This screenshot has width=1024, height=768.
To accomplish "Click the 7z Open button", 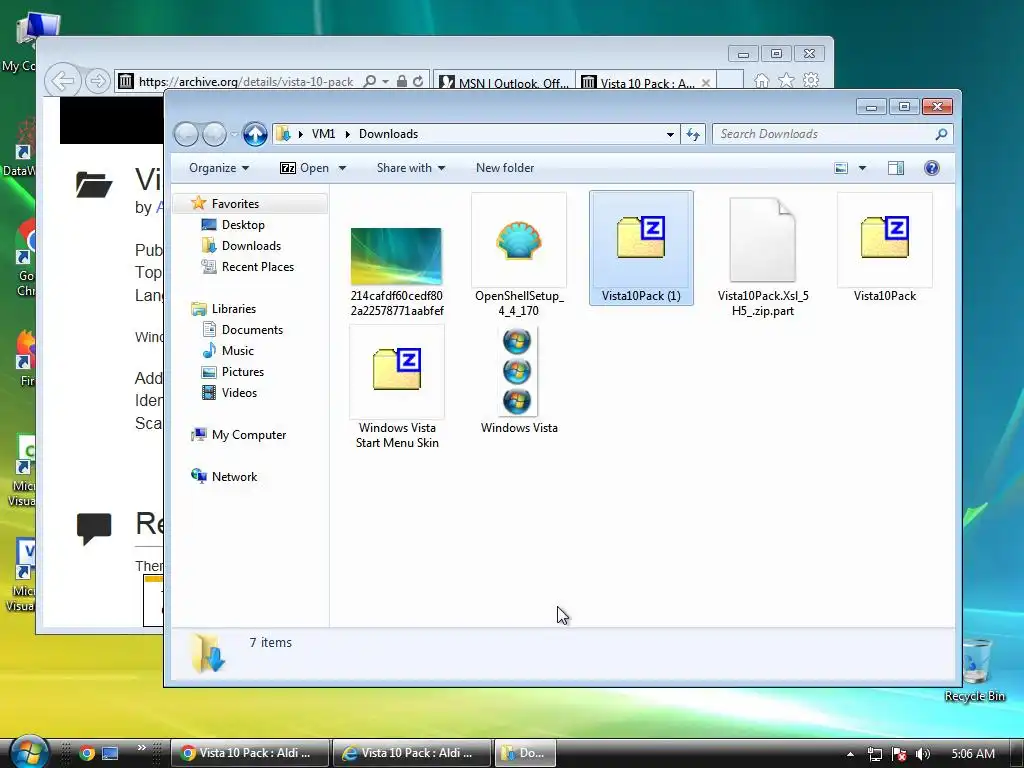I will [305, 168].
